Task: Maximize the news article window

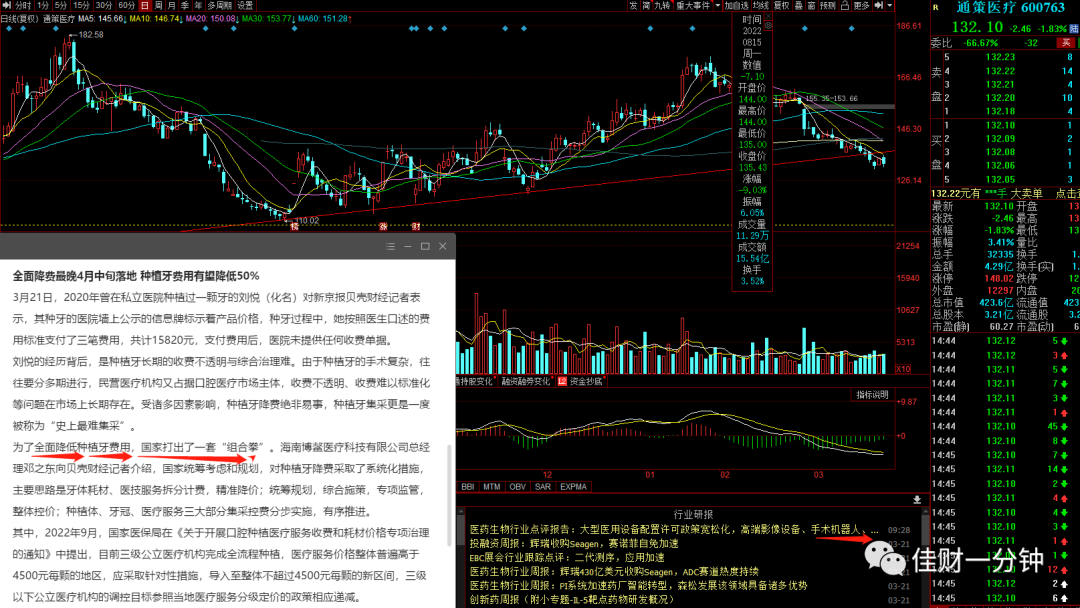Action: 425,246
